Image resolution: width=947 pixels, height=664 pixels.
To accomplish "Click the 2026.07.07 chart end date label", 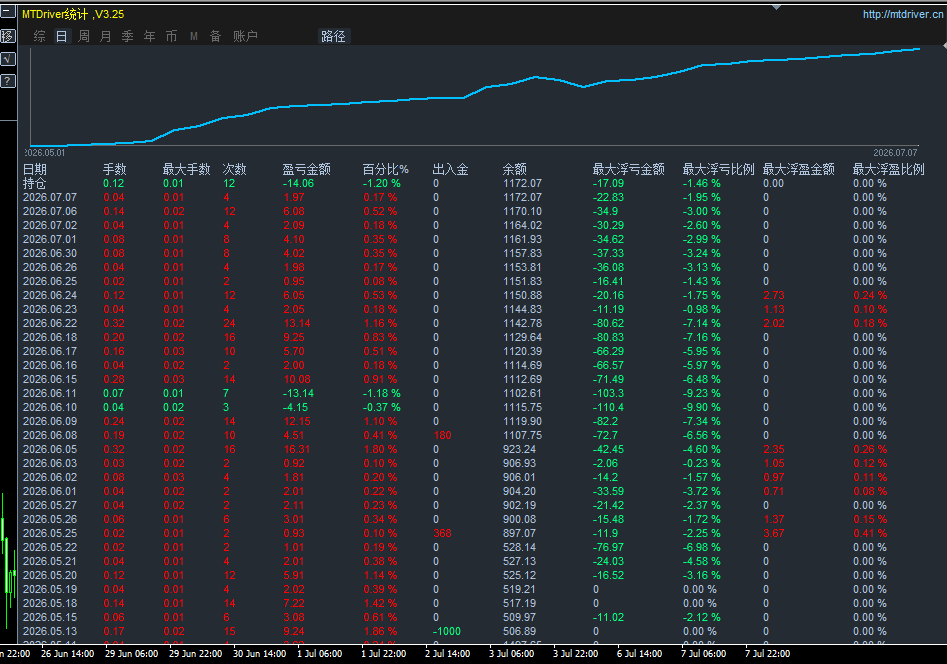I will pos(895,153).
